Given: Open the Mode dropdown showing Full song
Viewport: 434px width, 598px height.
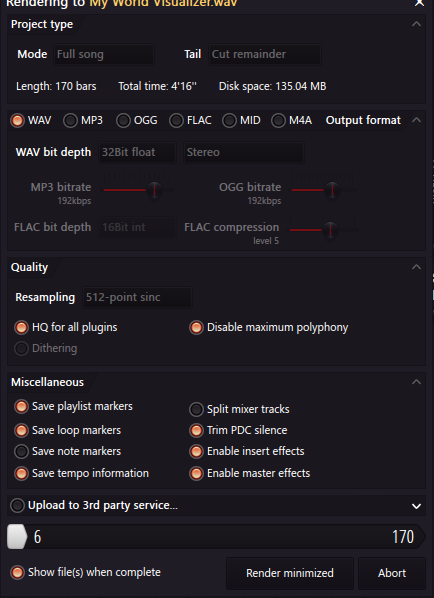Looking at the screenshot, I should click(x=104, y=54).
